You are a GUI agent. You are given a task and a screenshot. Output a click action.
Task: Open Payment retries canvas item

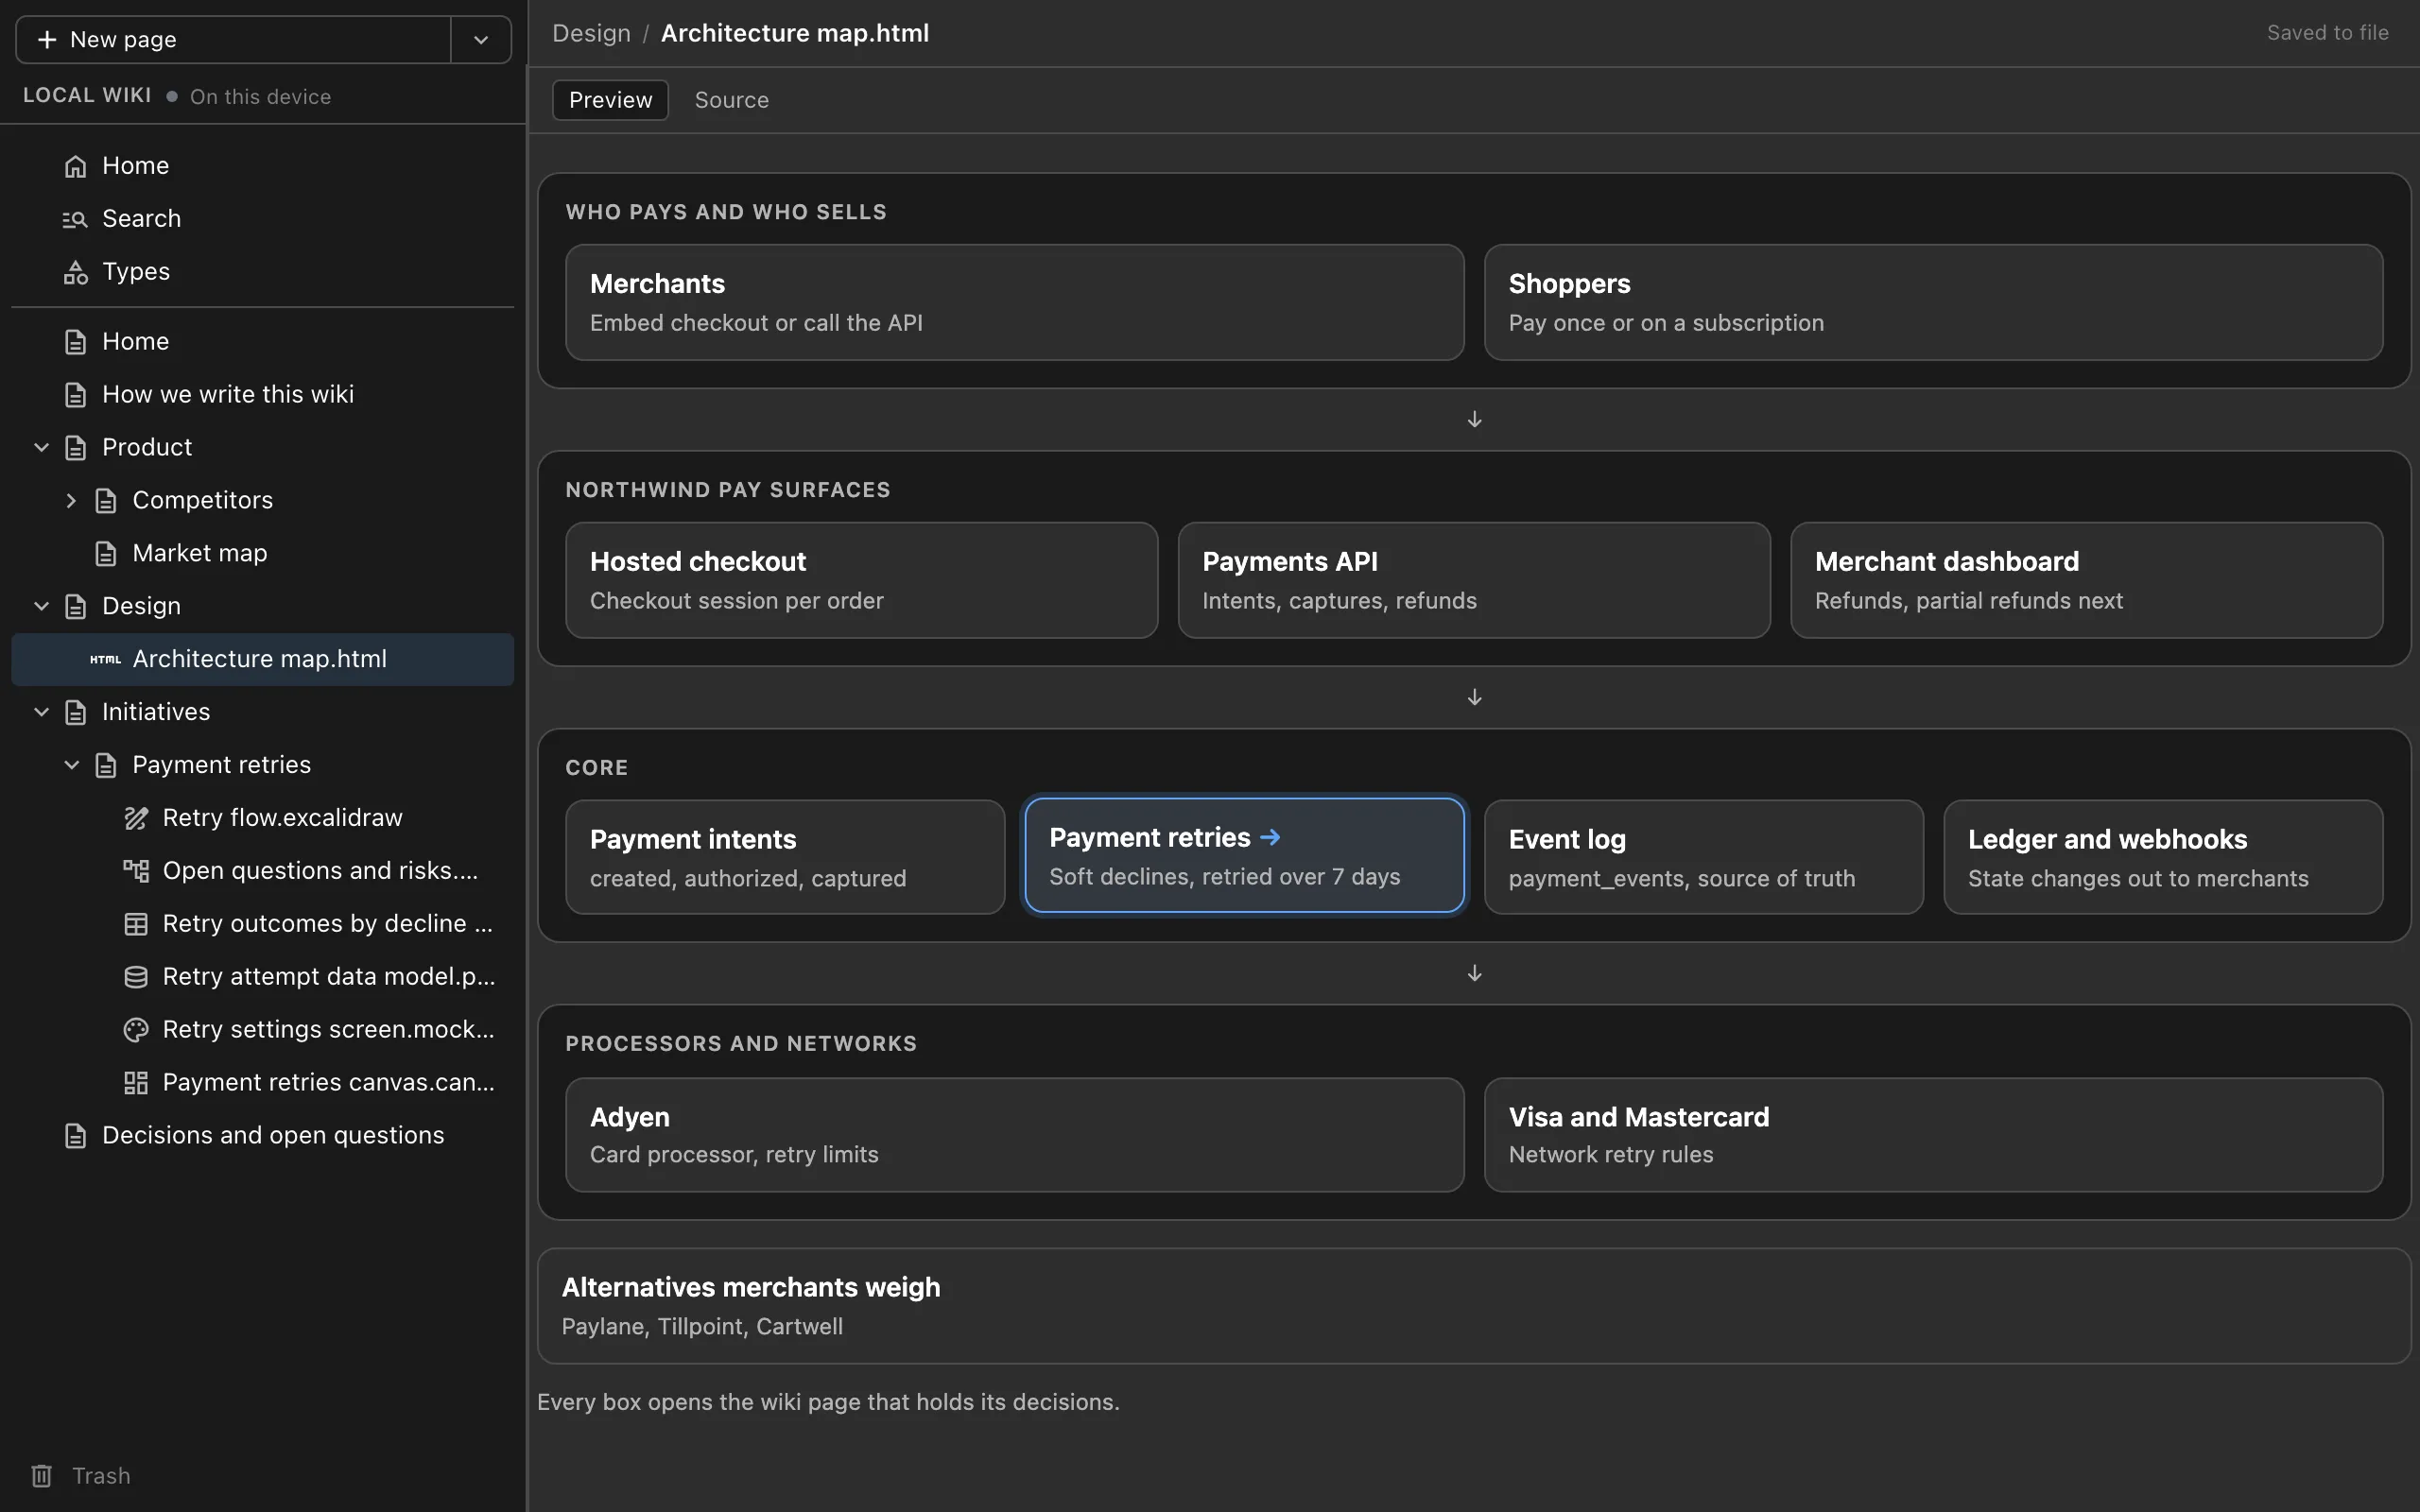[x=263, y=1084]
